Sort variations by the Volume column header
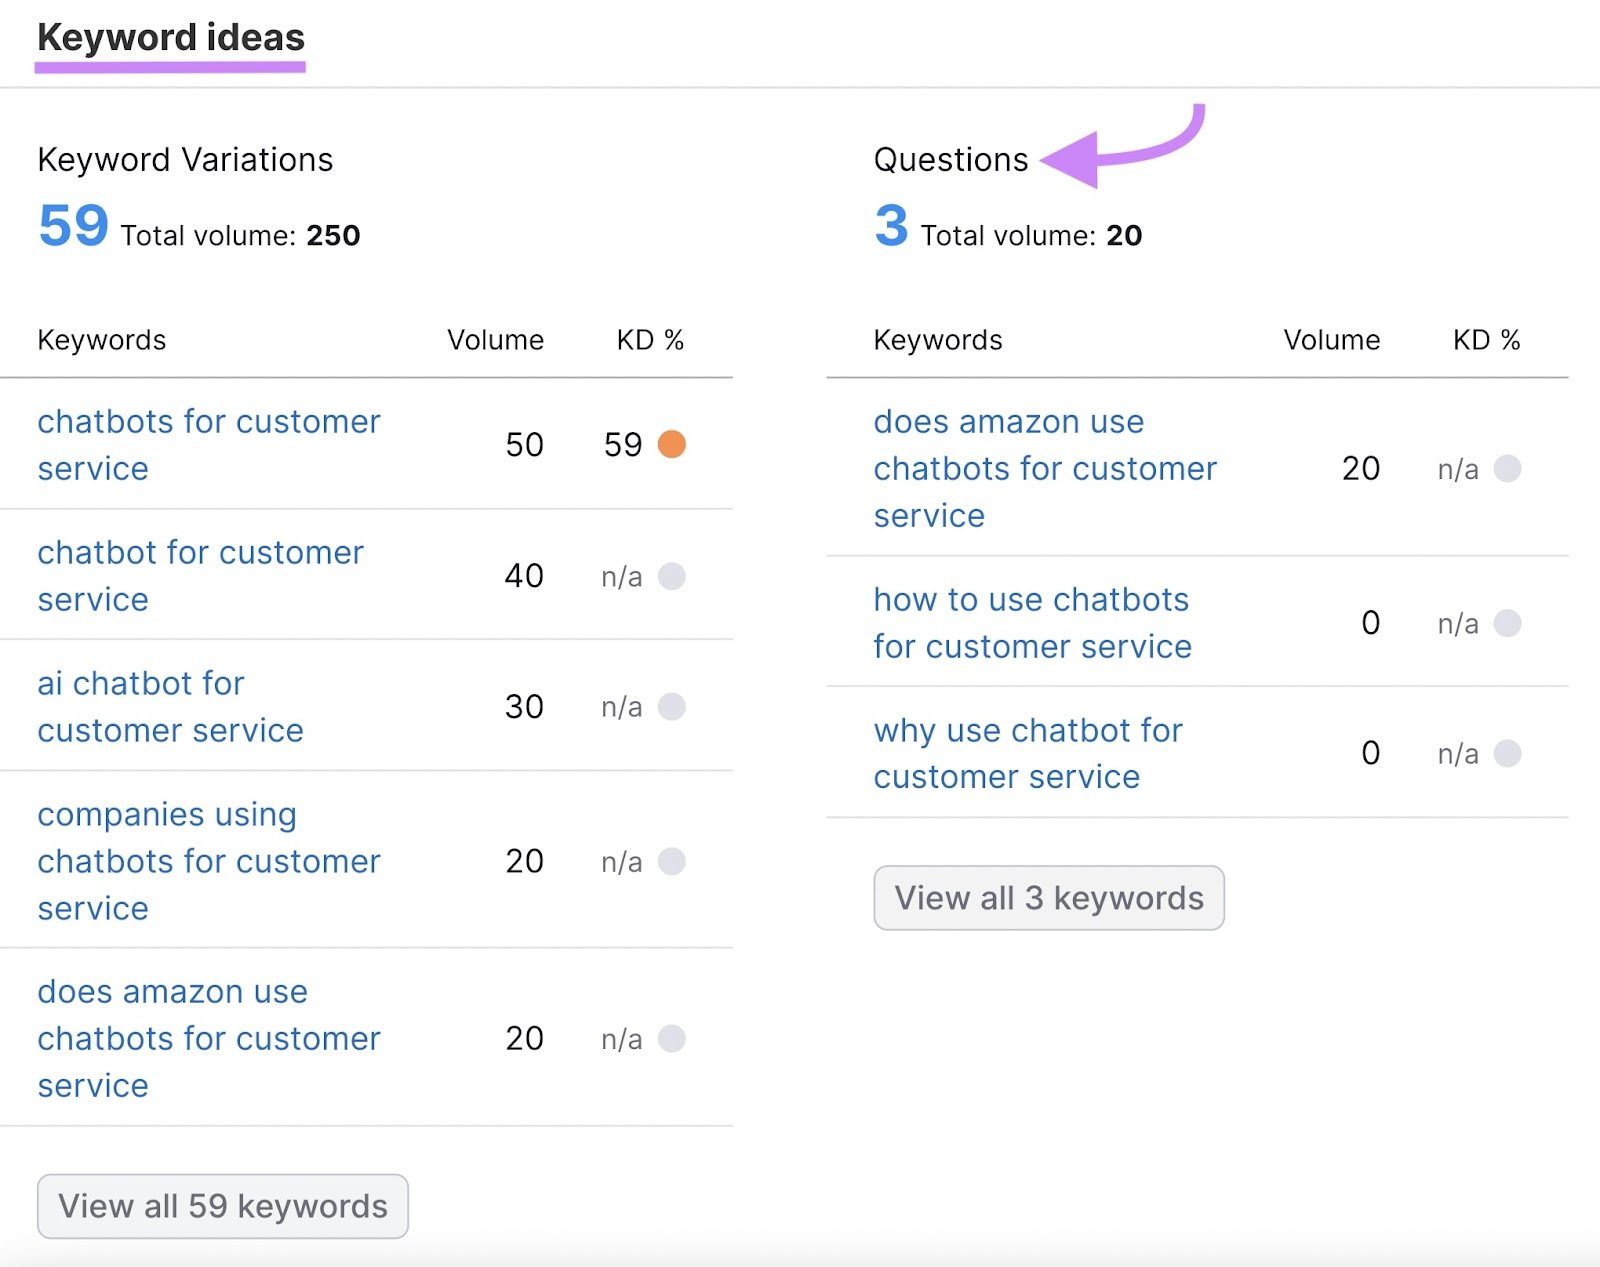 point(495,340)
